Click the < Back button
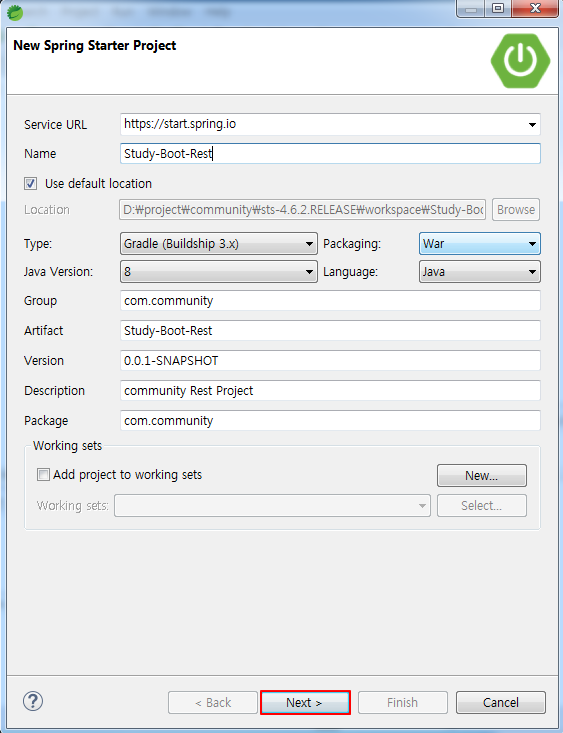 (213, 702)
